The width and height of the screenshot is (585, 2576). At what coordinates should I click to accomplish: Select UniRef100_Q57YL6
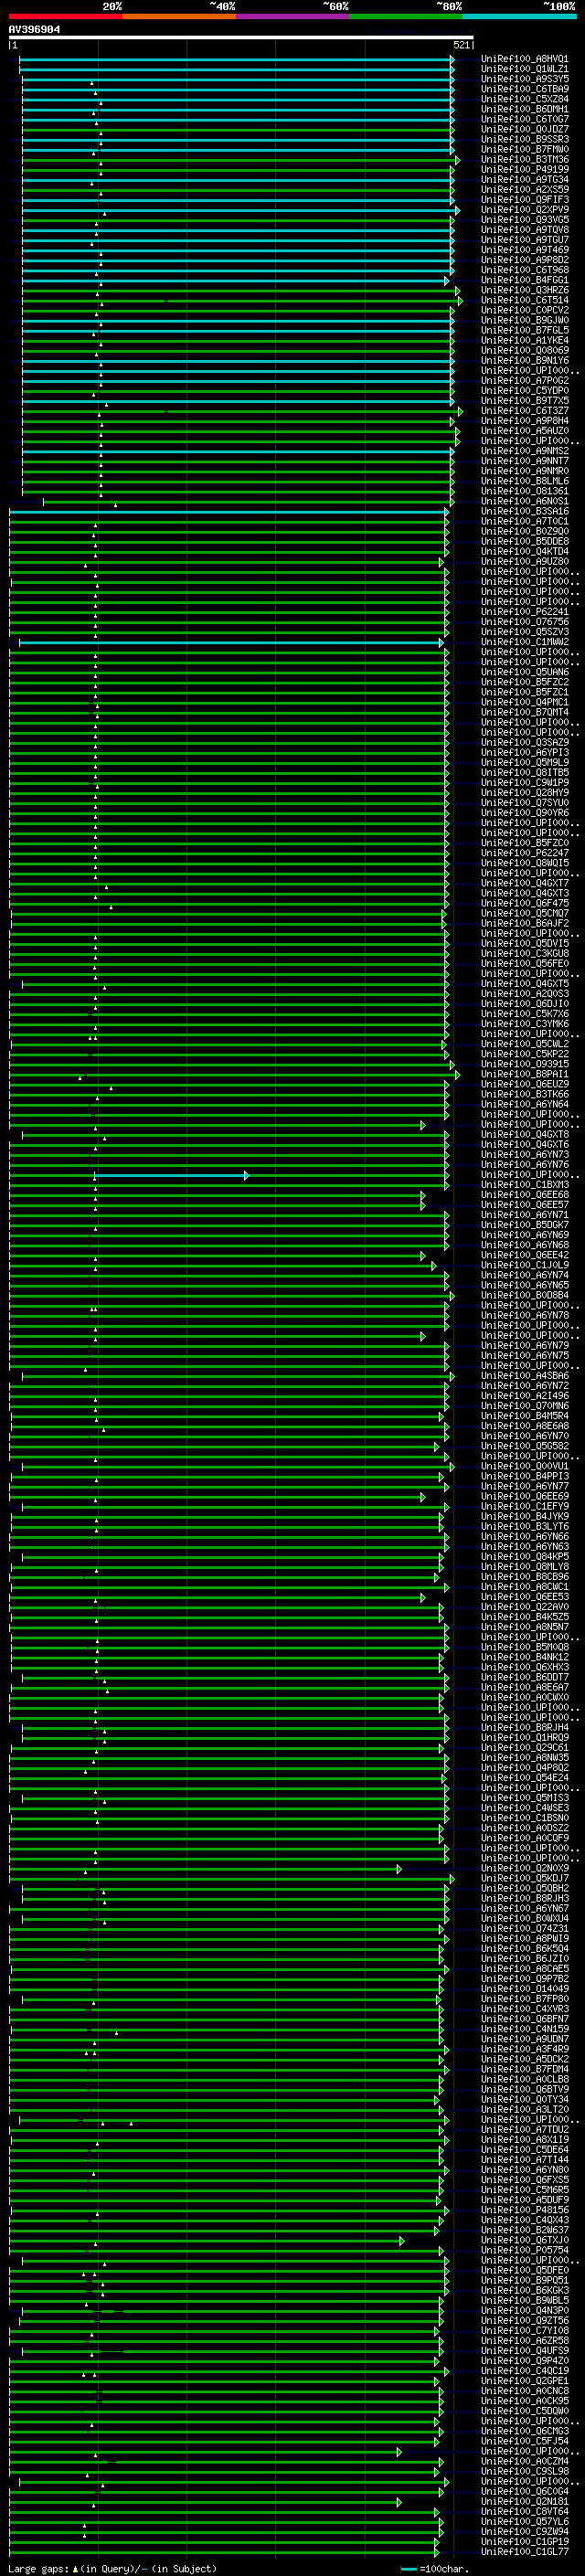pyautogui.click(x=524, y=2521)
